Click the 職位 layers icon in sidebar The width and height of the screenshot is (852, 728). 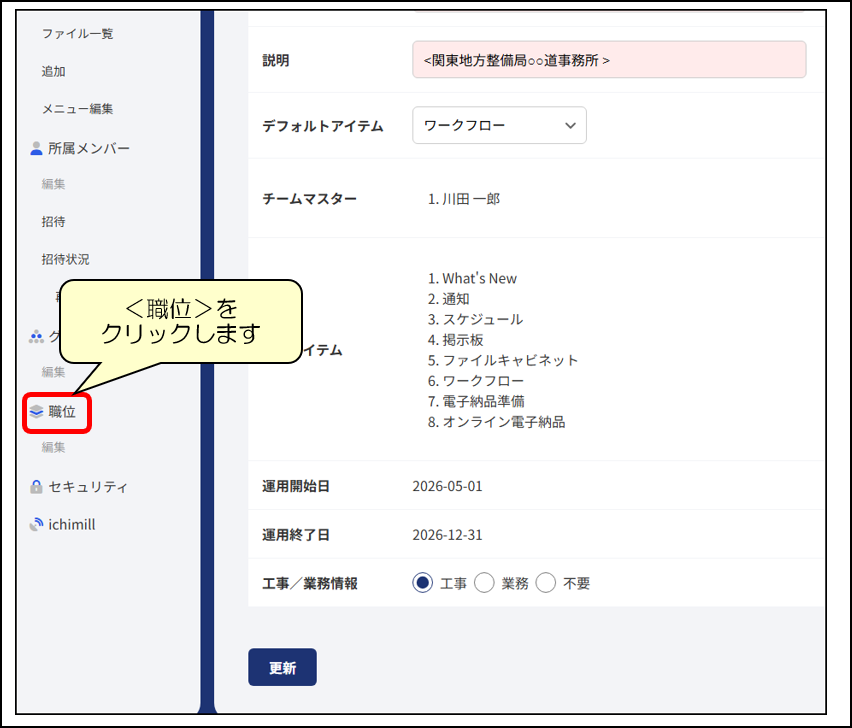36,412
